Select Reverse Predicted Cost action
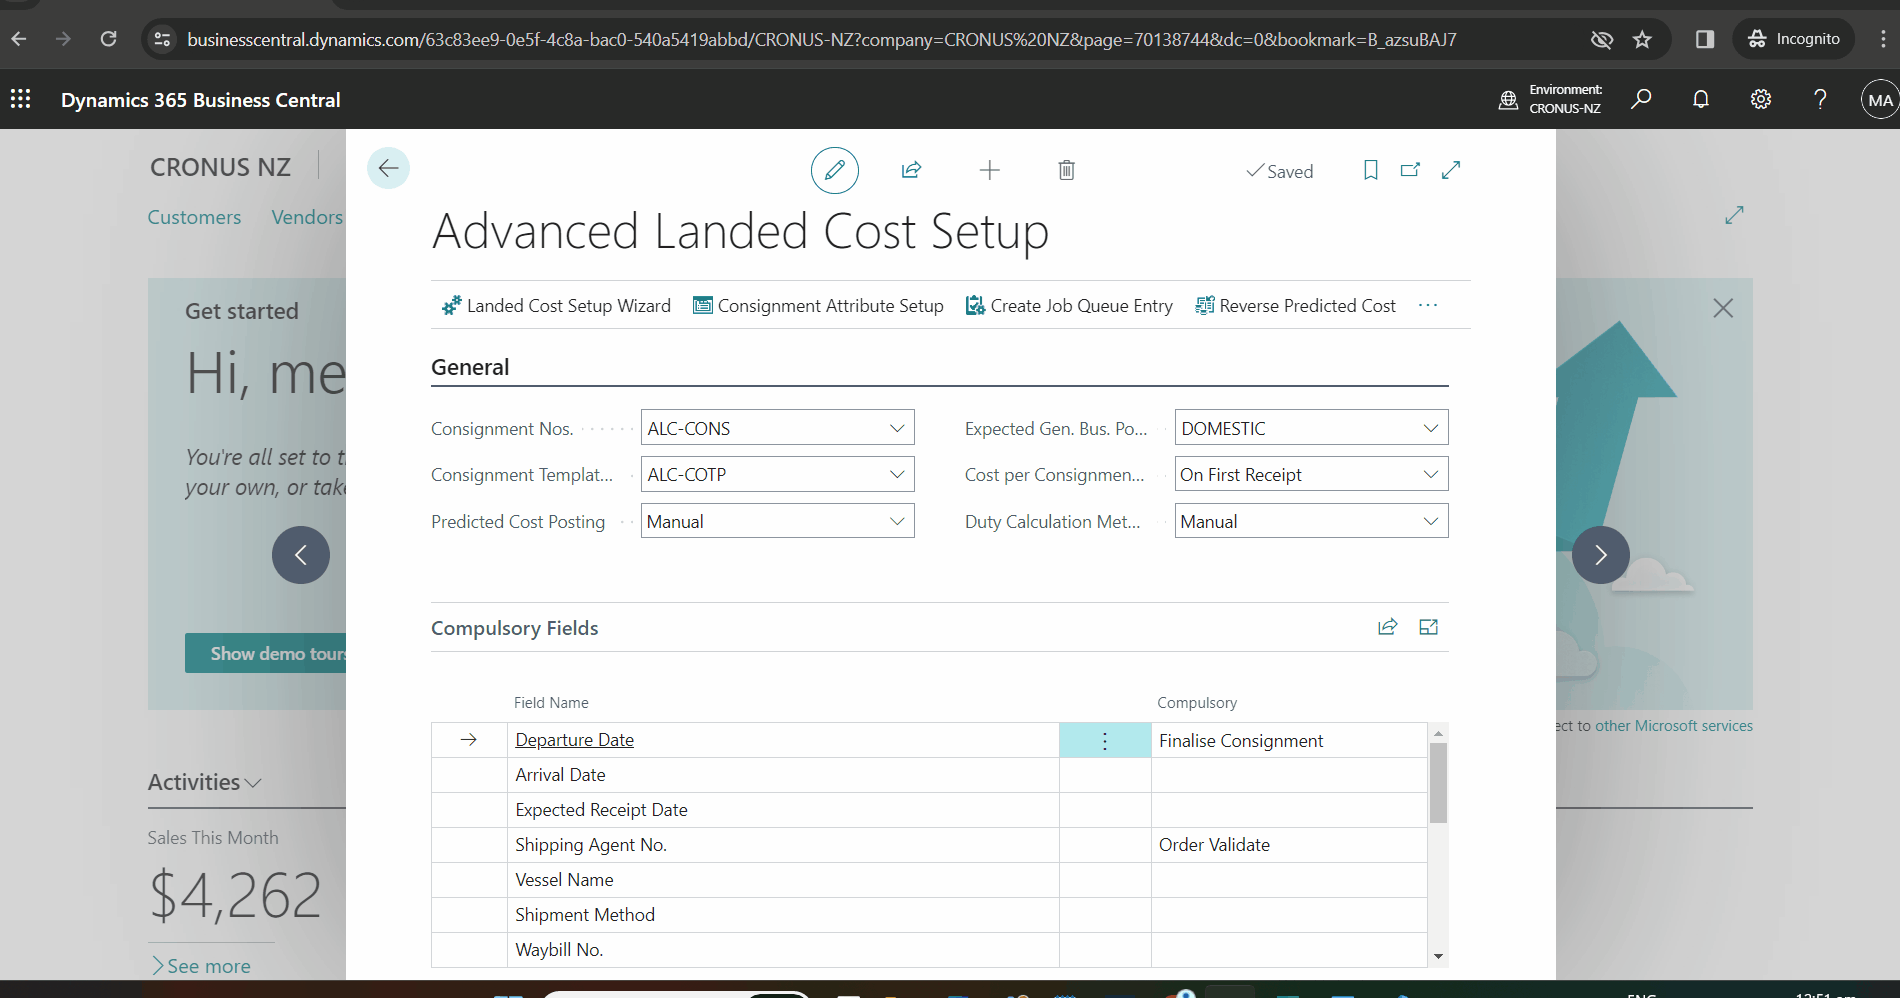1900x998 pixels. point(1295,306)
